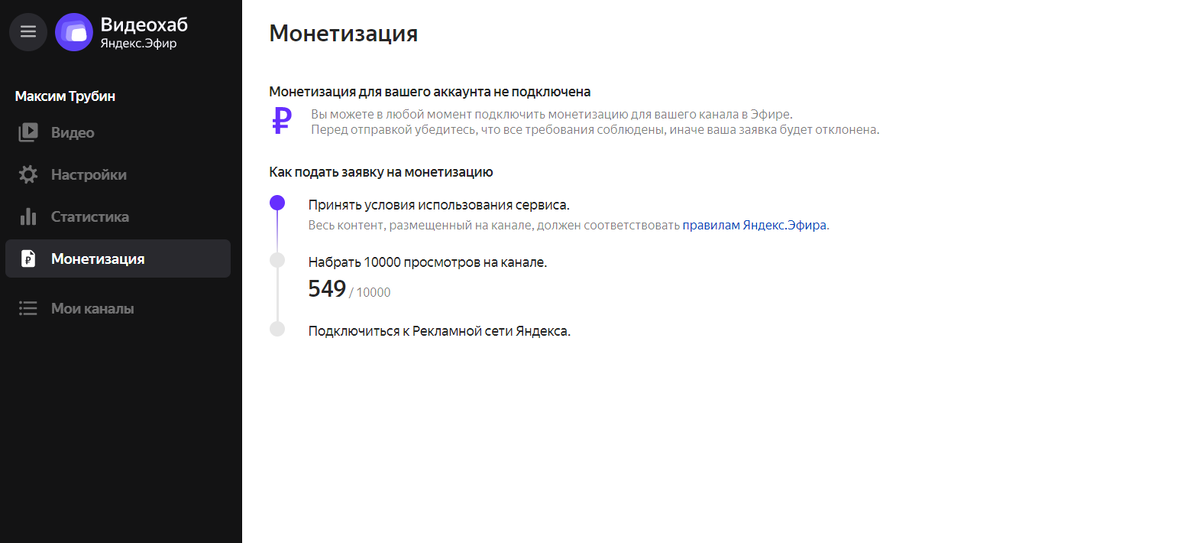Click the Максим Трубин account name
1200x543 pixels.
tap(65, 96)
